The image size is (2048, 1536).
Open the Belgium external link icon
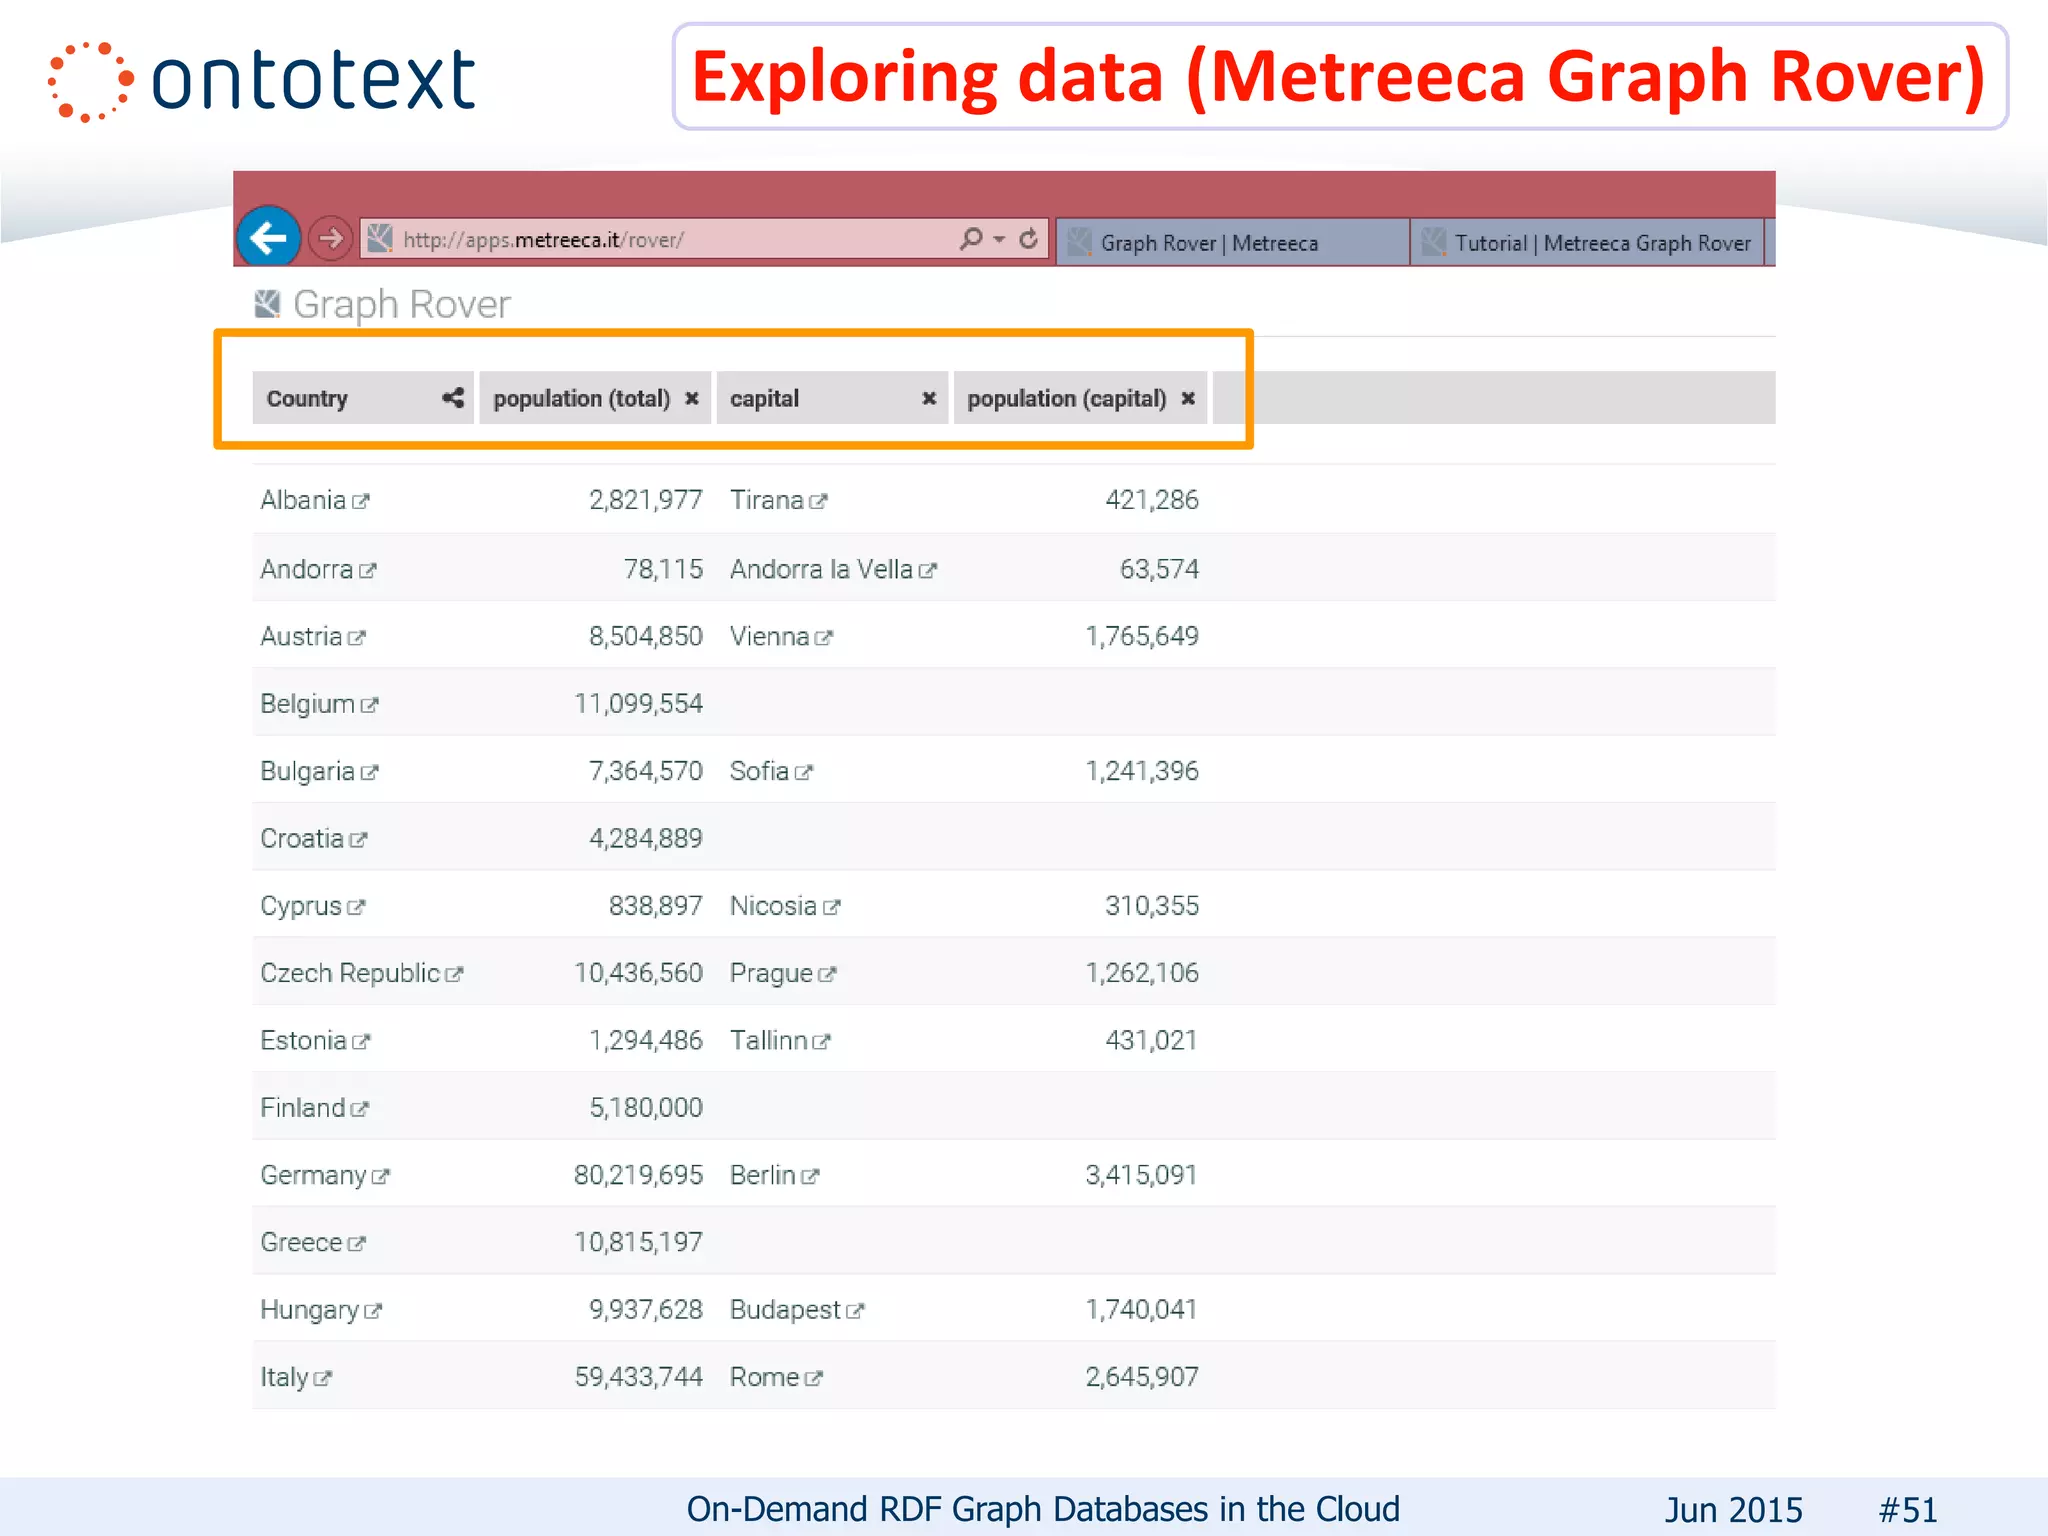(370, 705)
